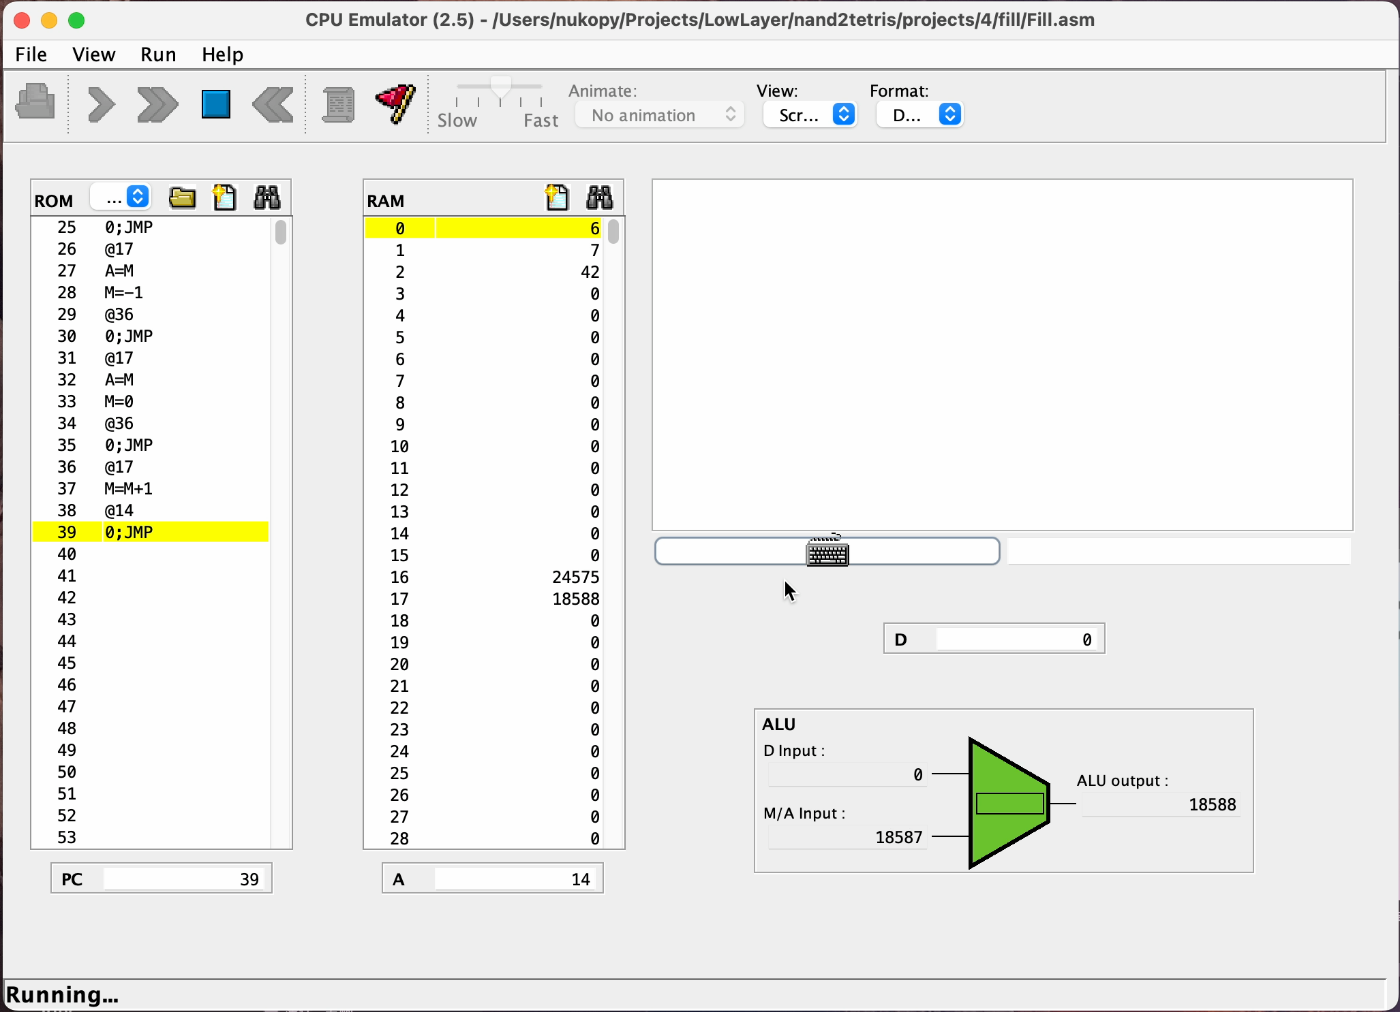Select ROM row 28 M=-1
Screen dimensions: 1400x1012
[150, 292]
